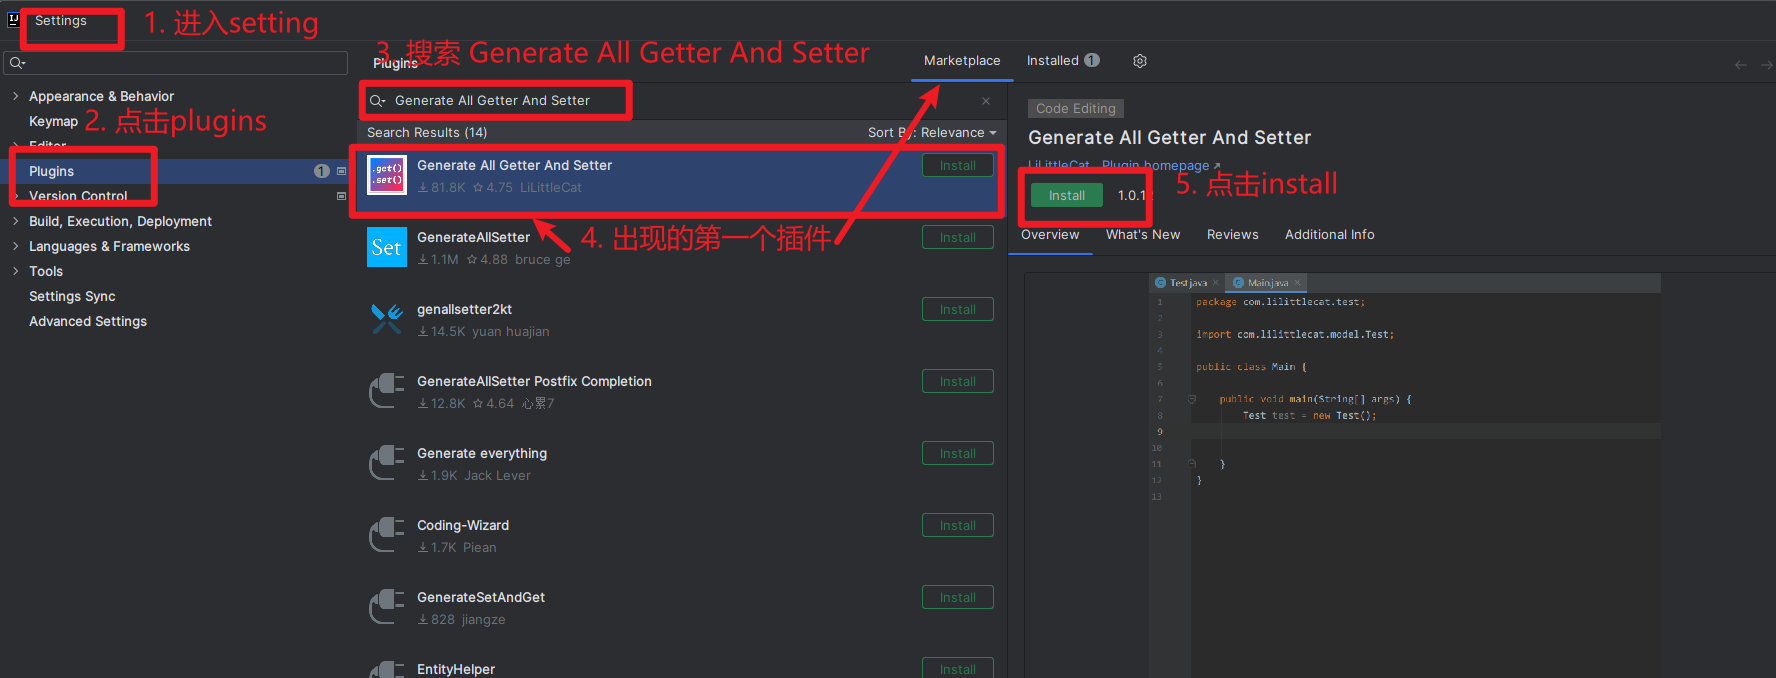Select the Coding-Wizard plugin title

click(463, 525)
